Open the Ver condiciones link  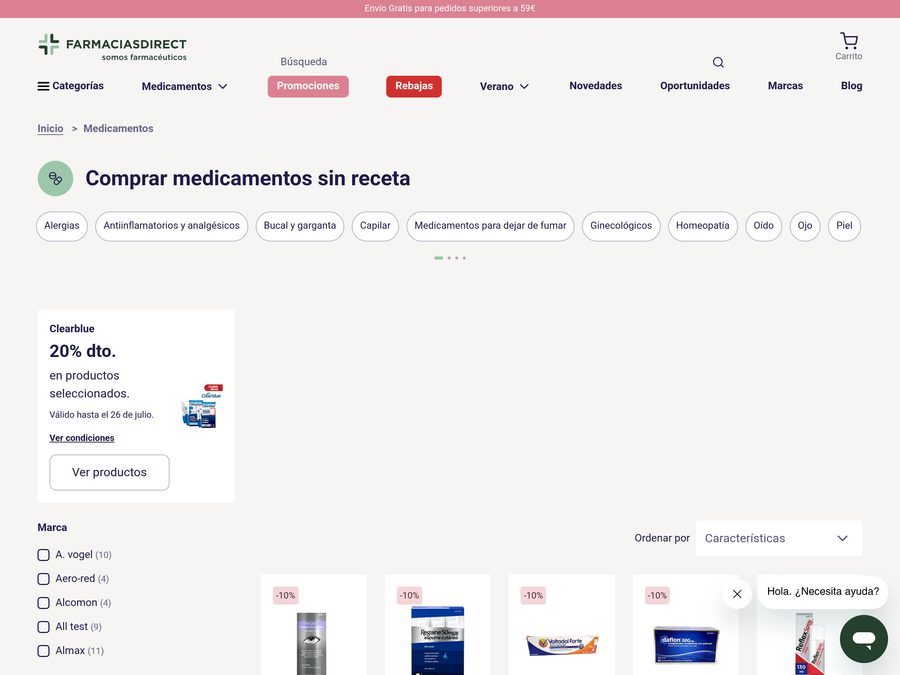pos(82,438)
